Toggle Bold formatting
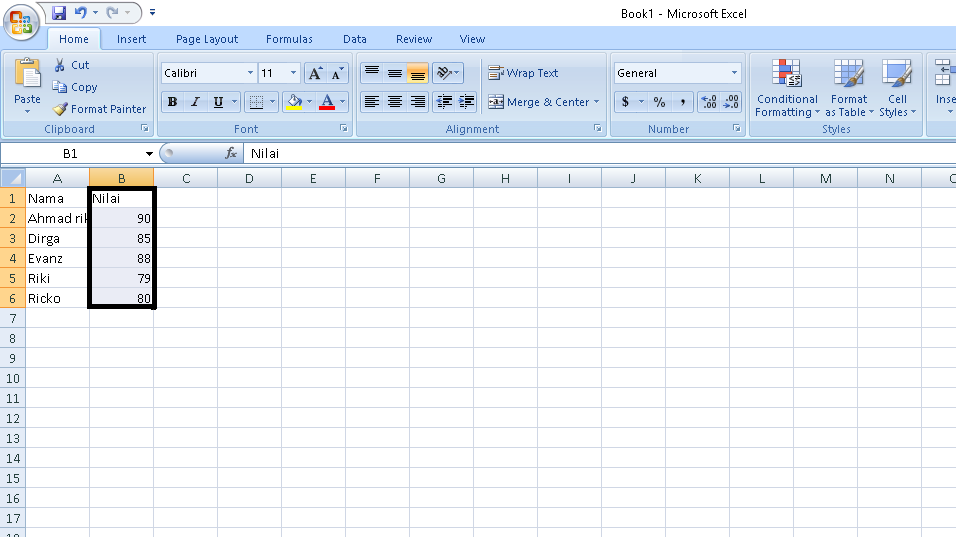Viewport: 956px width, 537px height. [x=173, y=102]
